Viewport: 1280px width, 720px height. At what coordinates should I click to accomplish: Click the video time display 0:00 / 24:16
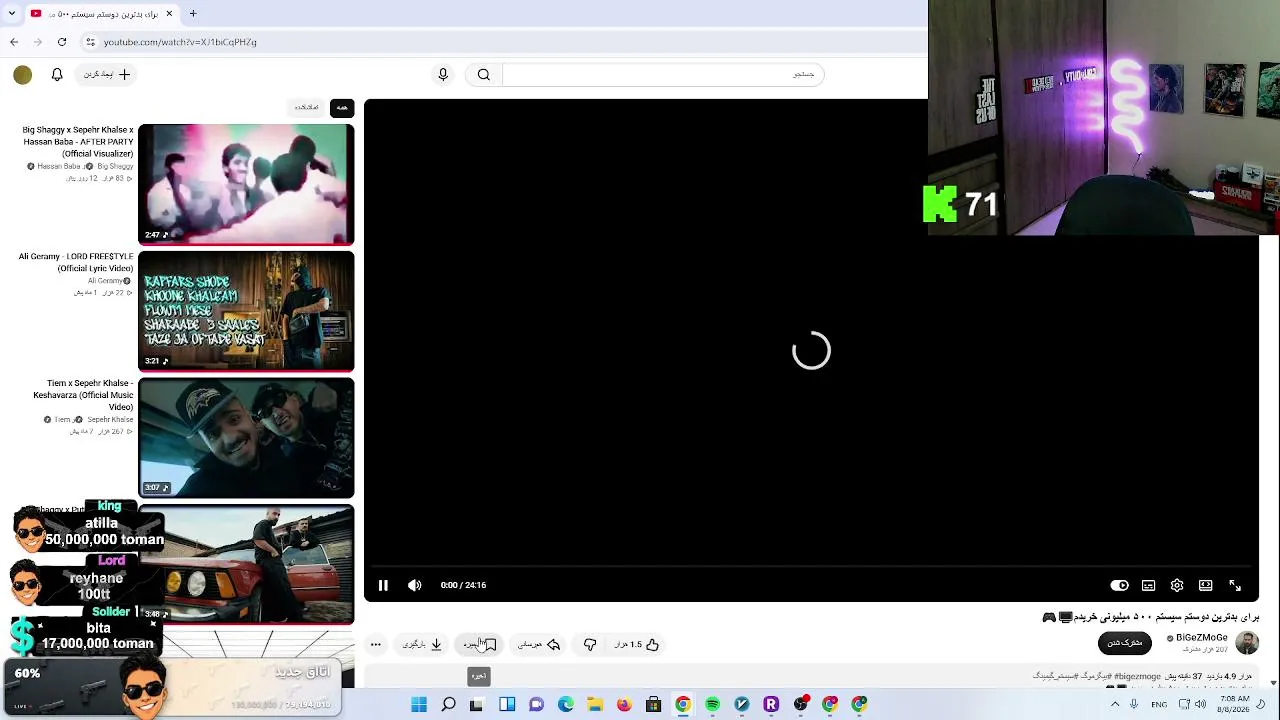pos(463,585)
